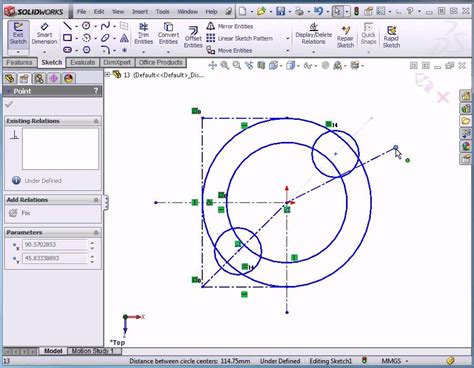Open the Motion Study 1 tab
474x368 pixels.
point(93,351)
